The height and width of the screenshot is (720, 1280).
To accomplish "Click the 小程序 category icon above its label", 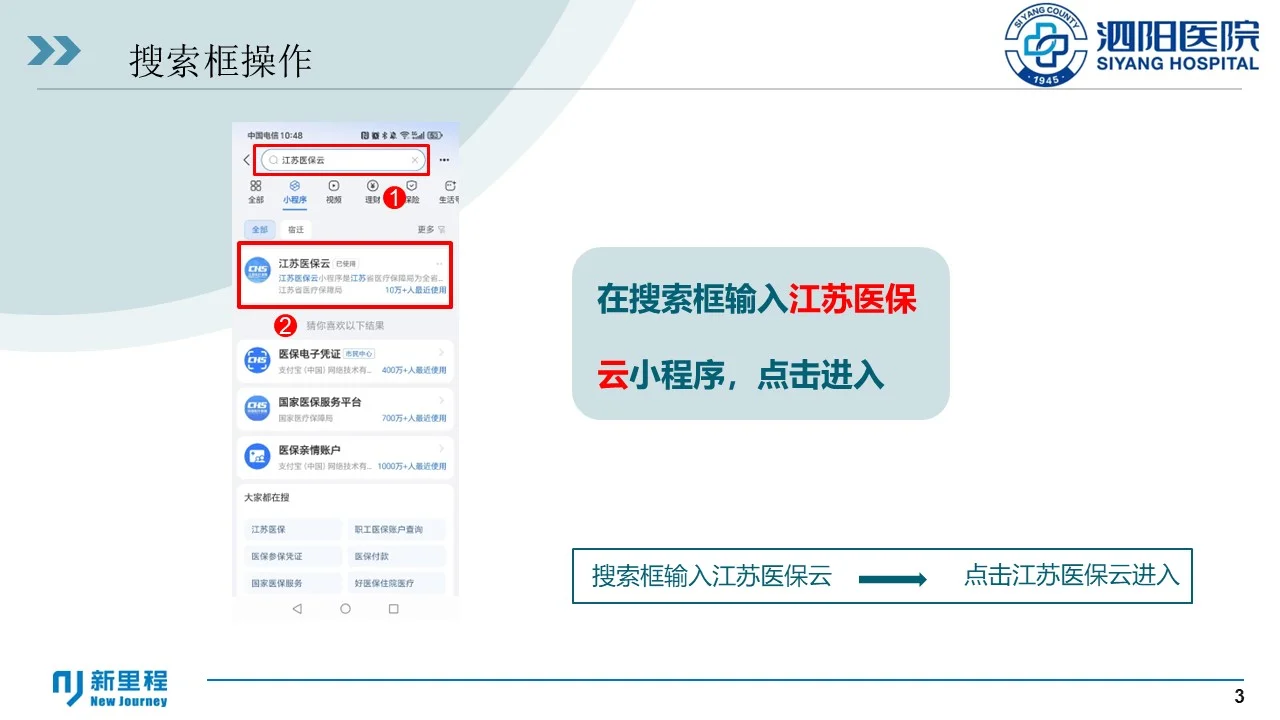I will pos(295,187).
